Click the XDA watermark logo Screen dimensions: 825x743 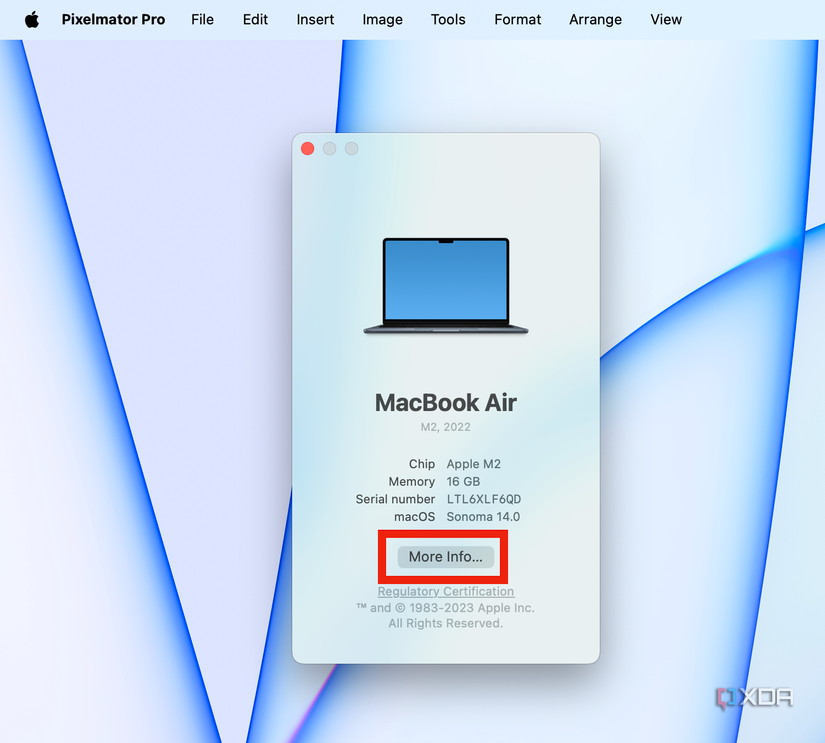[755, 697]
